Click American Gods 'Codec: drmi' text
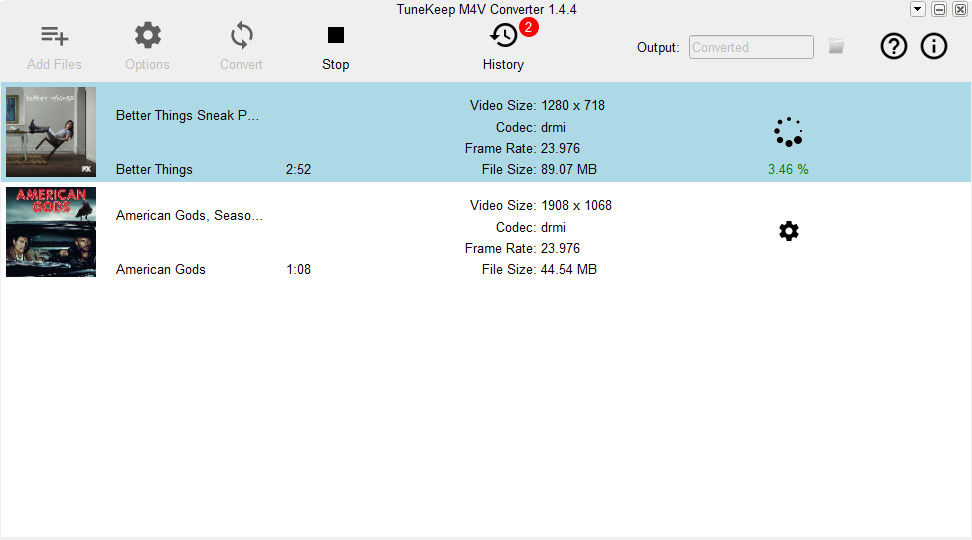 click(531, 227)
